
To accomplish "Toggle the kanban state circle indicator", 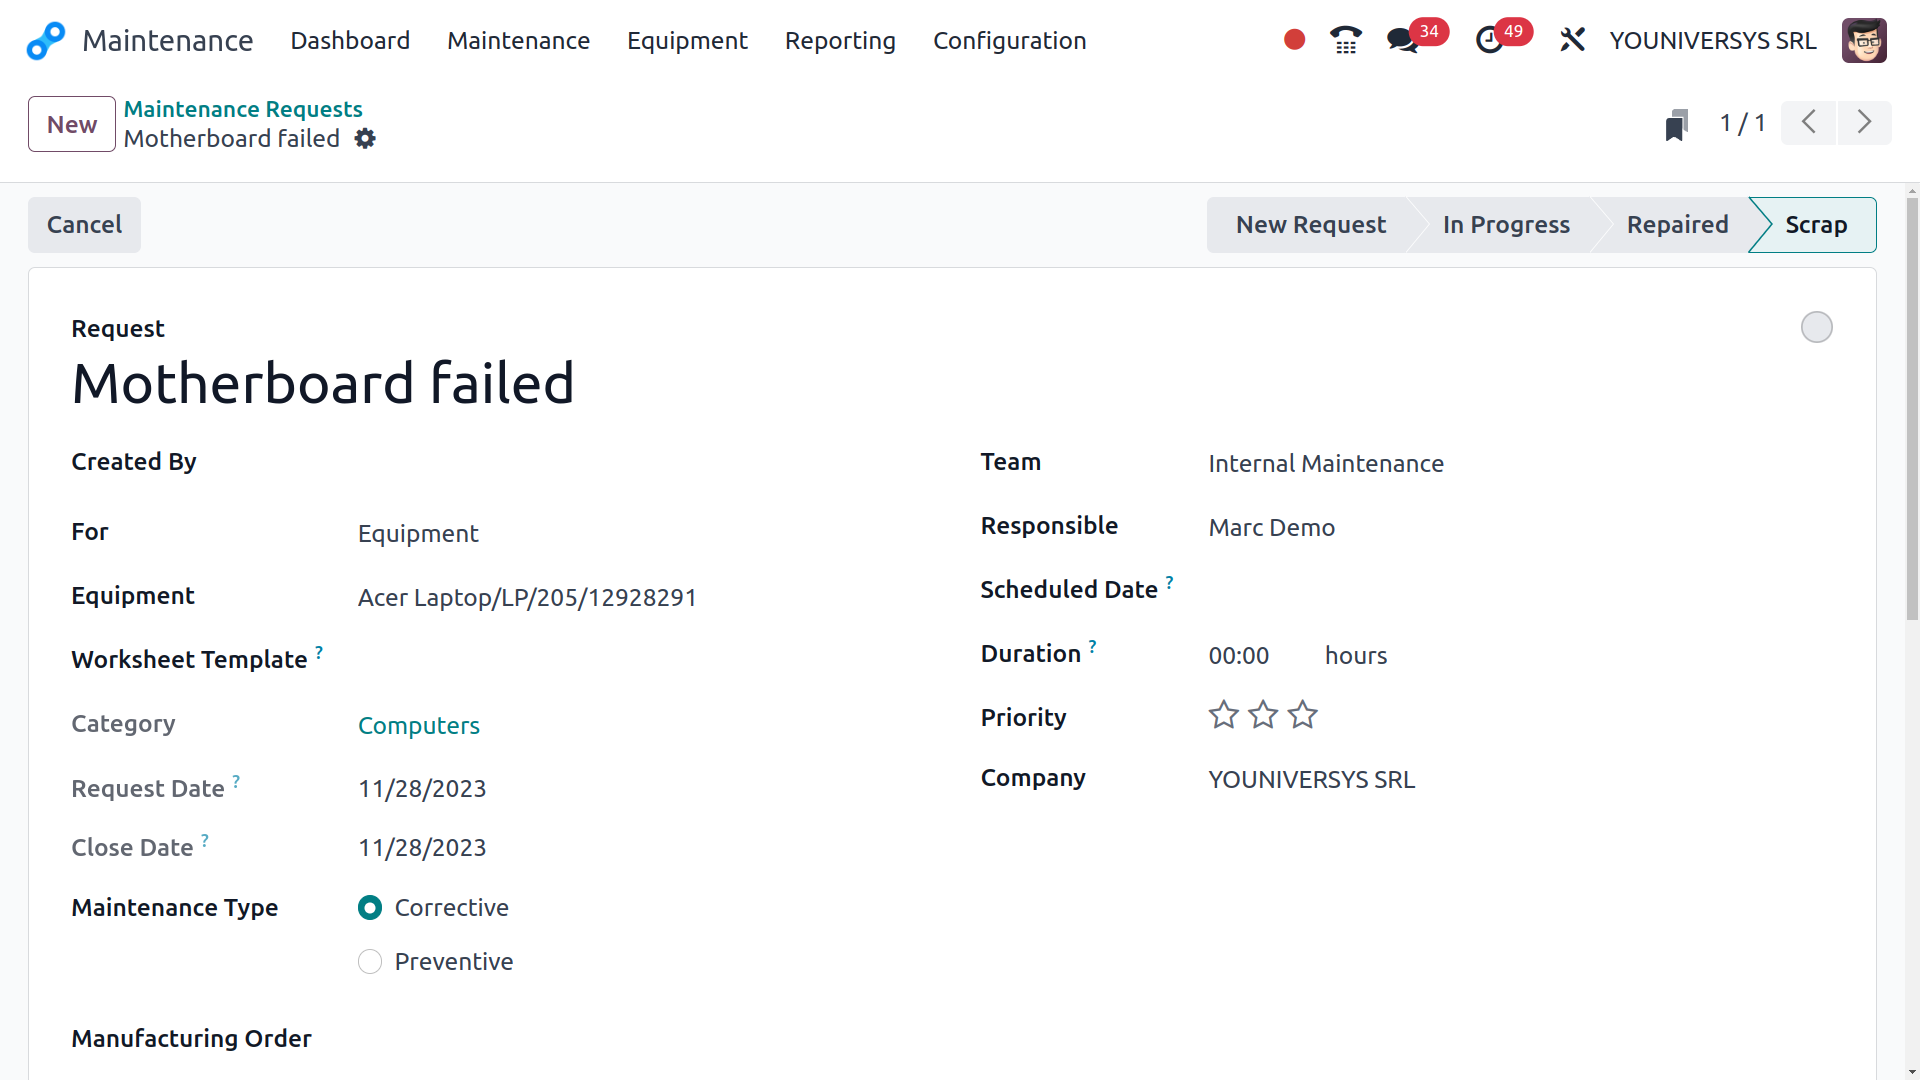I will click(1816, 327).
